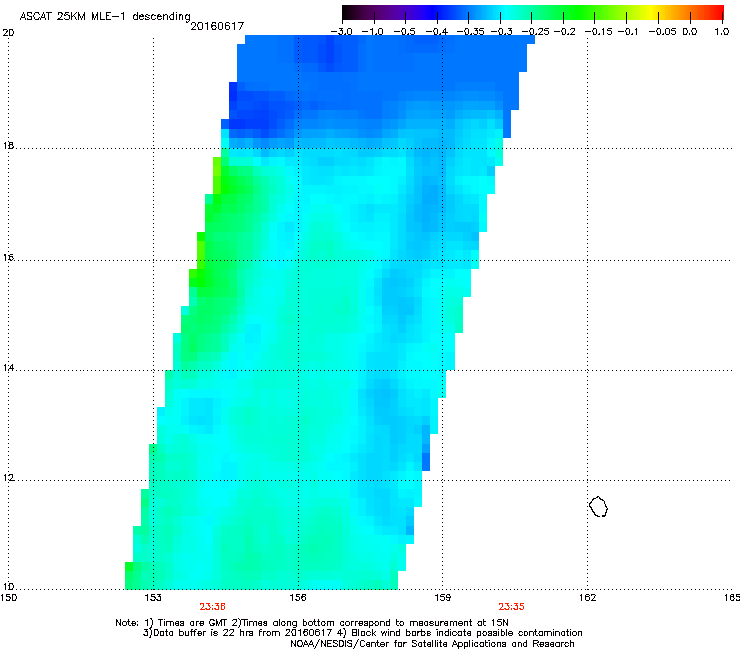The width and height of the screenshot is (740, 650).
Task: Click the colorbar label -3.0
Action: pyautogui.click(x=341, y=32)
